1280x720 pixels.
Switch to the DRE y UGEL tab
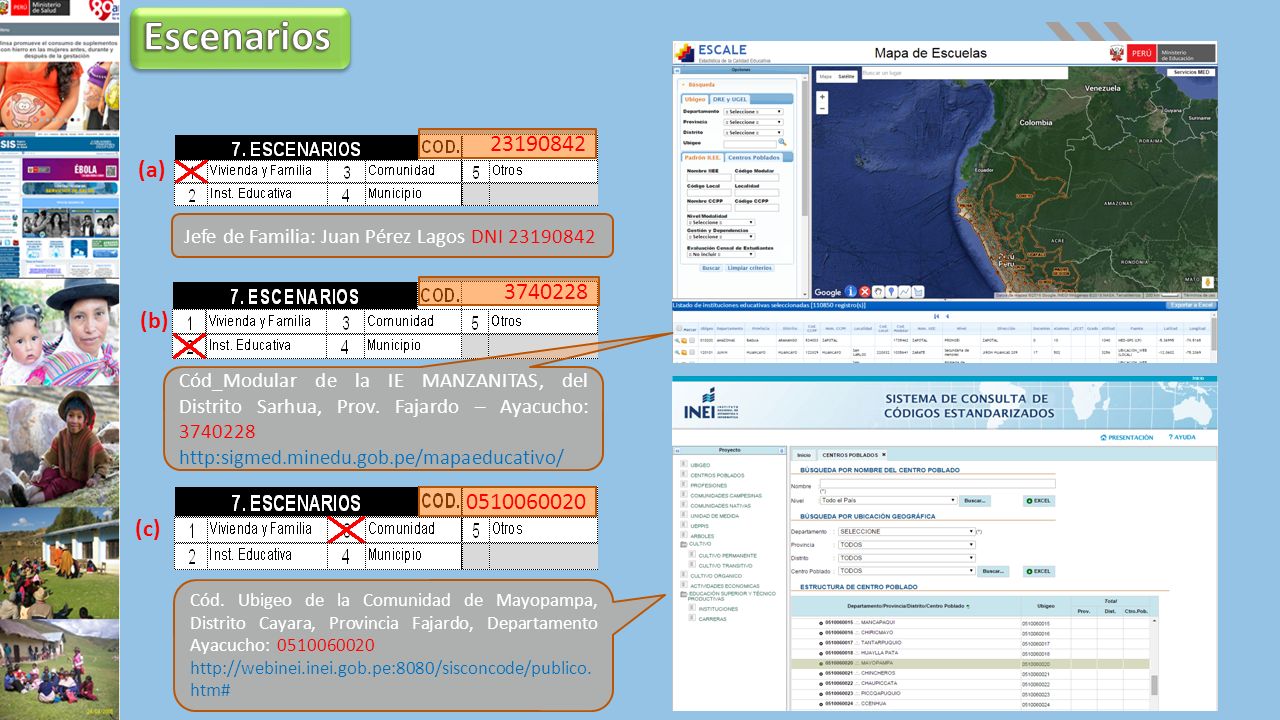click(x=730, y=99)
